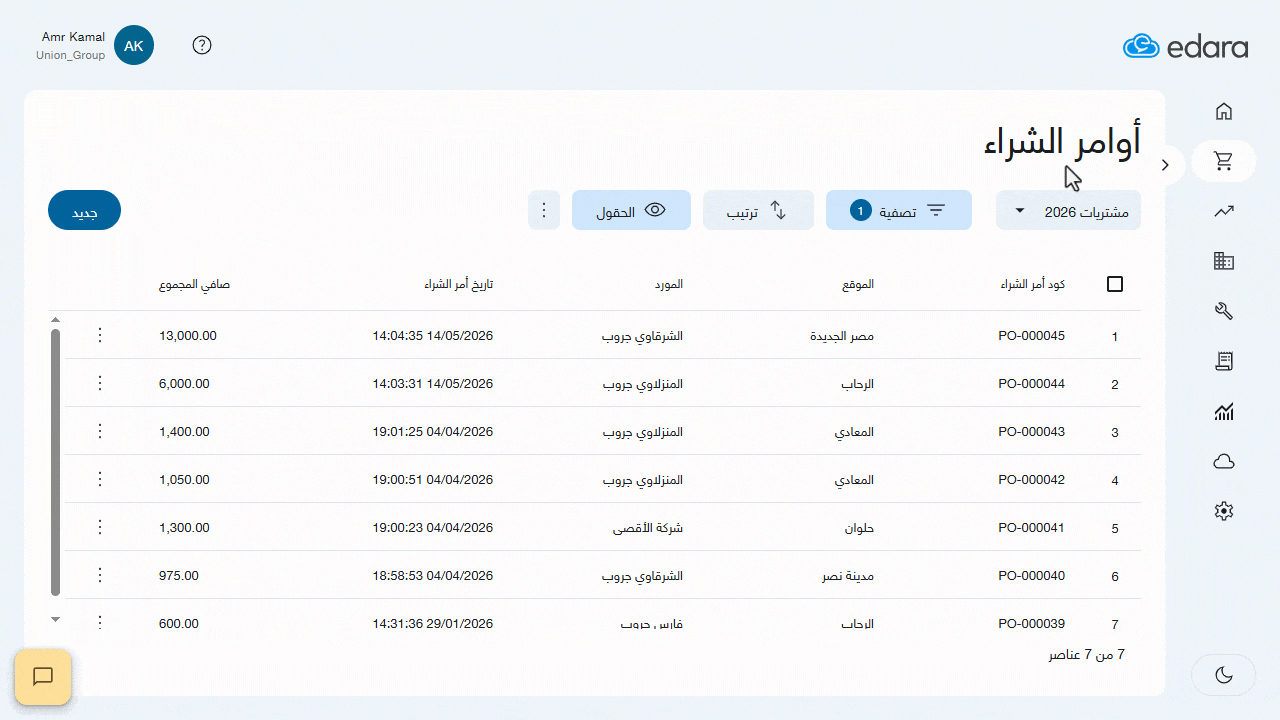Open the wrench tools sidebar icon
Screen dimensions: 1280x720
[1224, 311]
